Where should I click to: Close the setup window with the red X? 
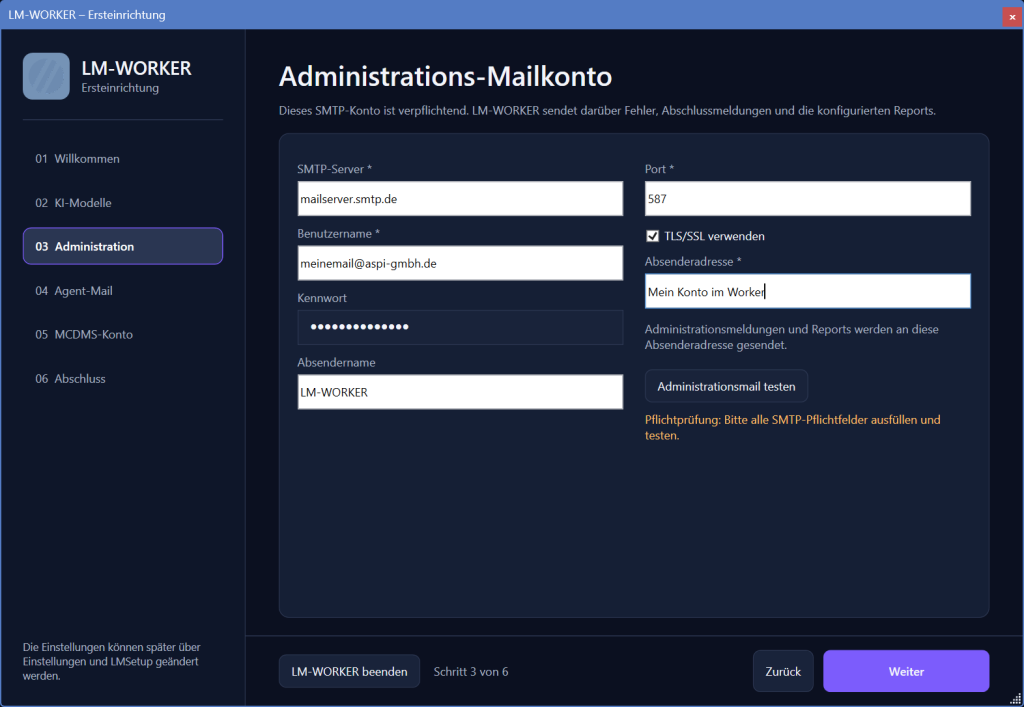pos(1012,17)
